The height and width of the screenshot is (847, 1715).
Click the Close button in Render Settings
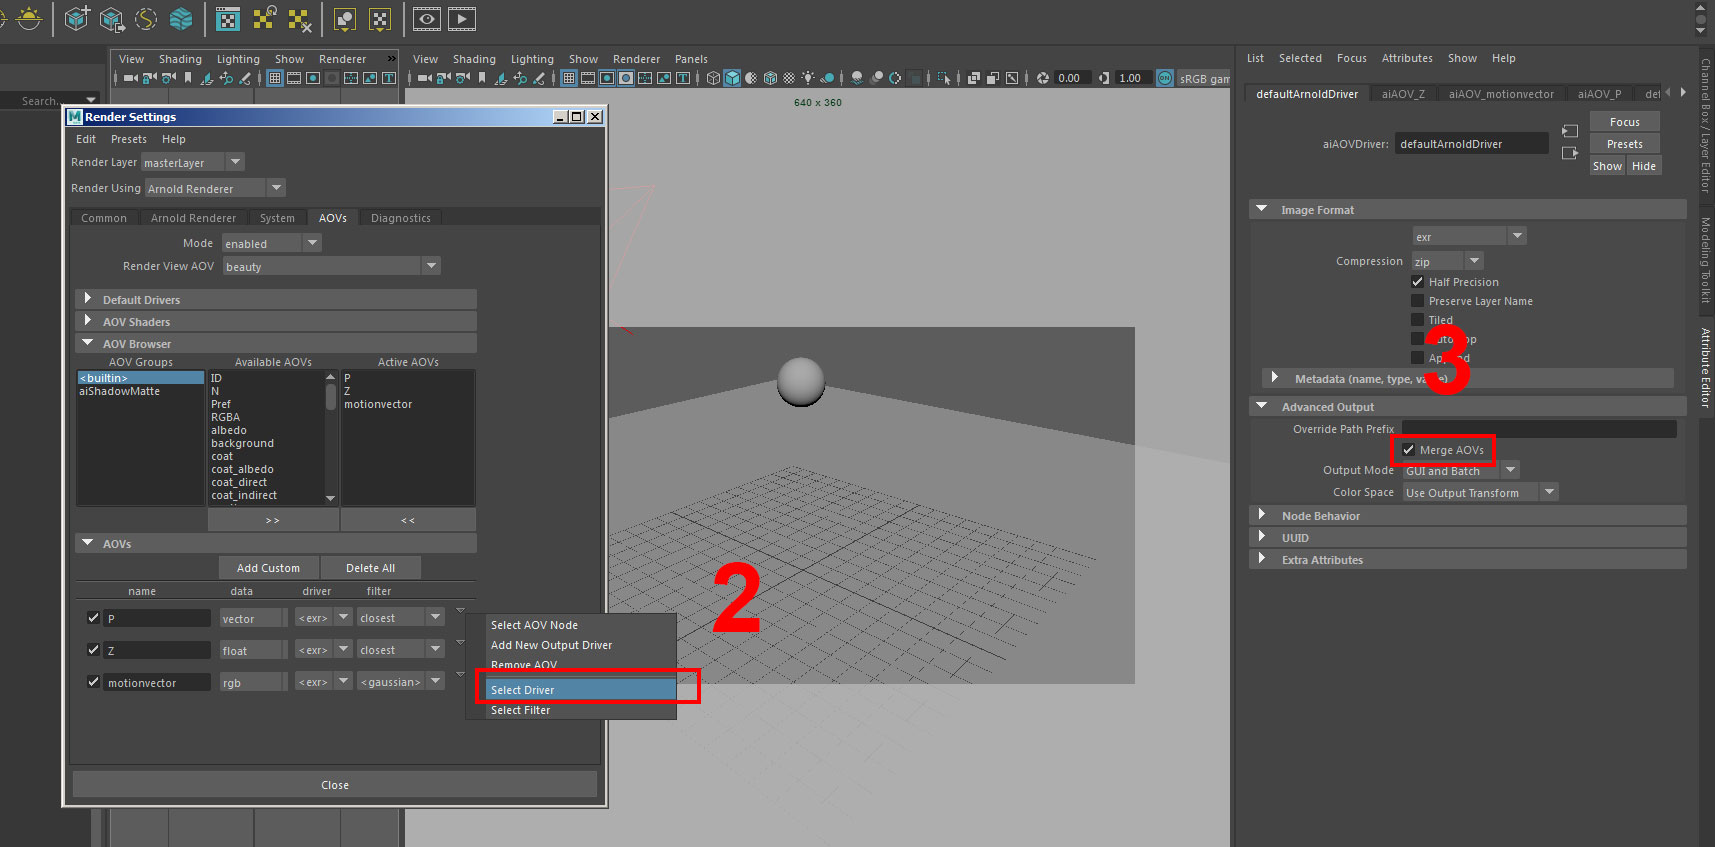[x=335, y=785]
